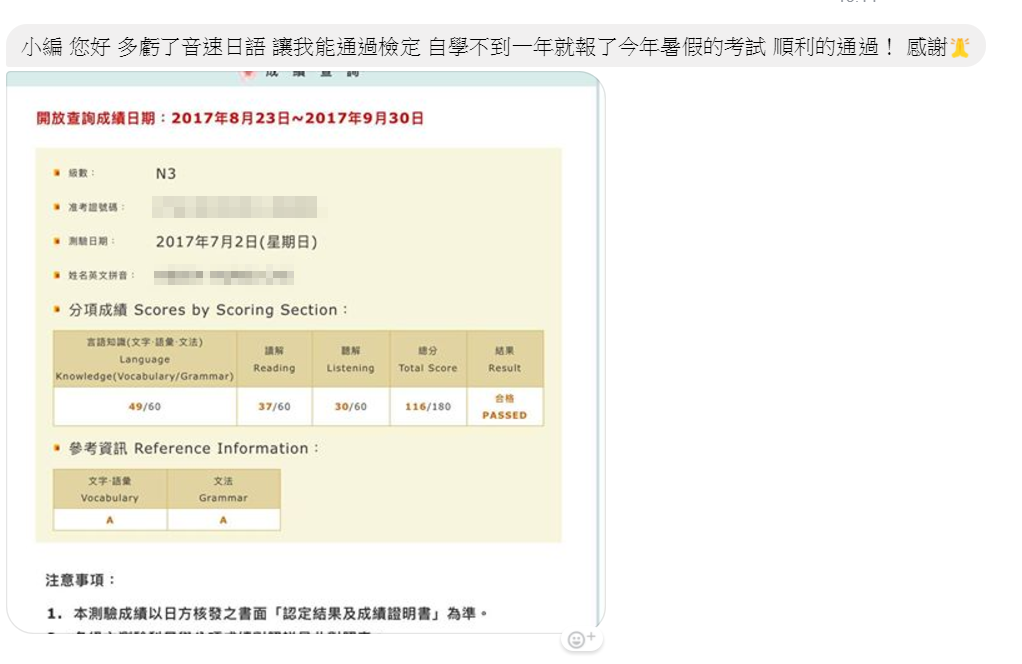Click the 49/60 language knowledge score
The image size is (1022, 664).
[145, 407]
